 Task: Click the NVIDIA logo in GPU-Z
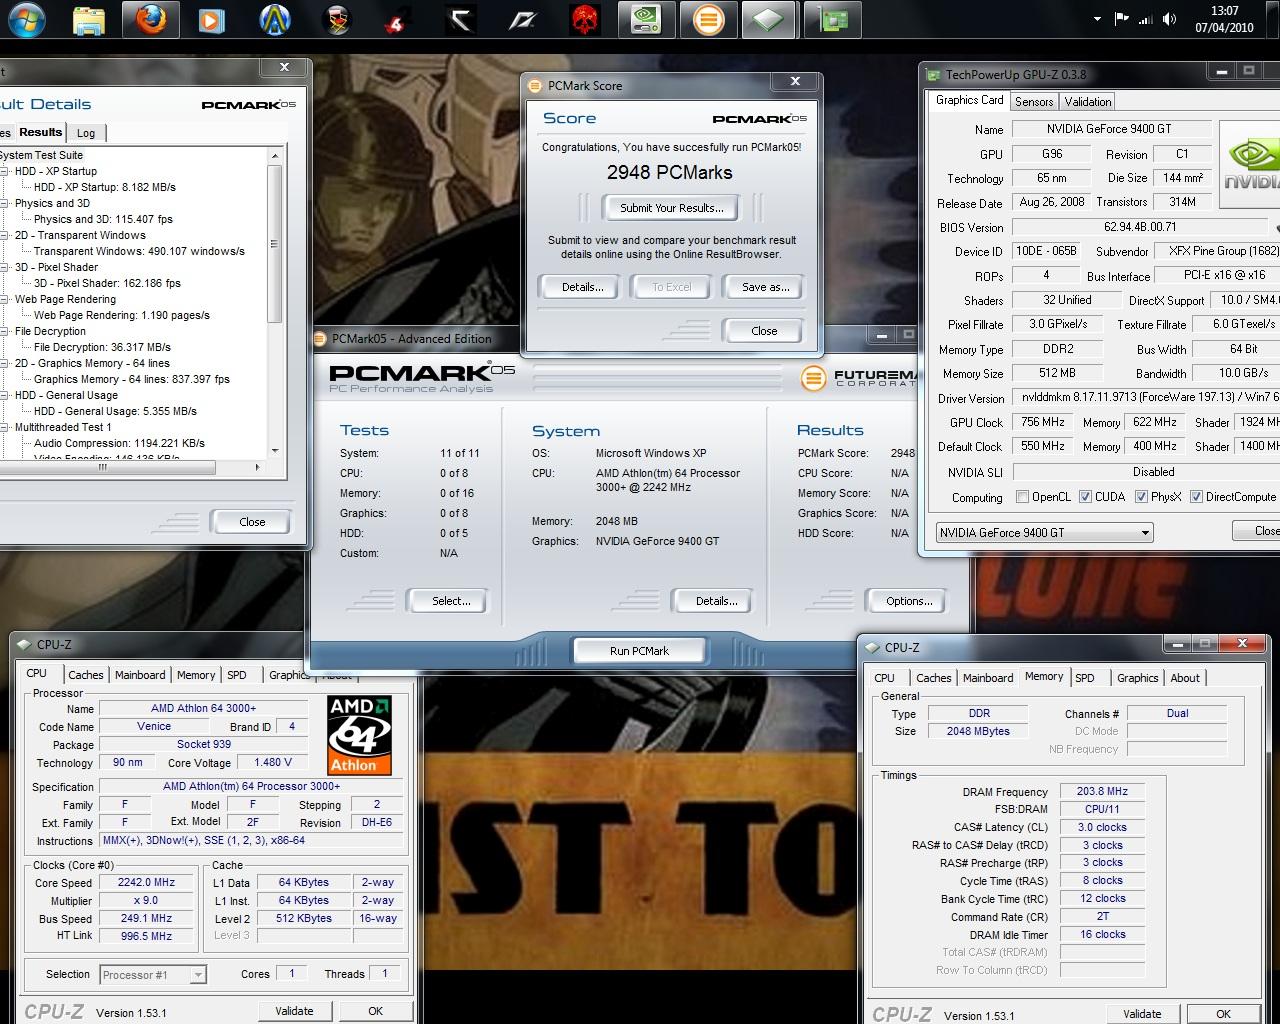coord(1251,164)
